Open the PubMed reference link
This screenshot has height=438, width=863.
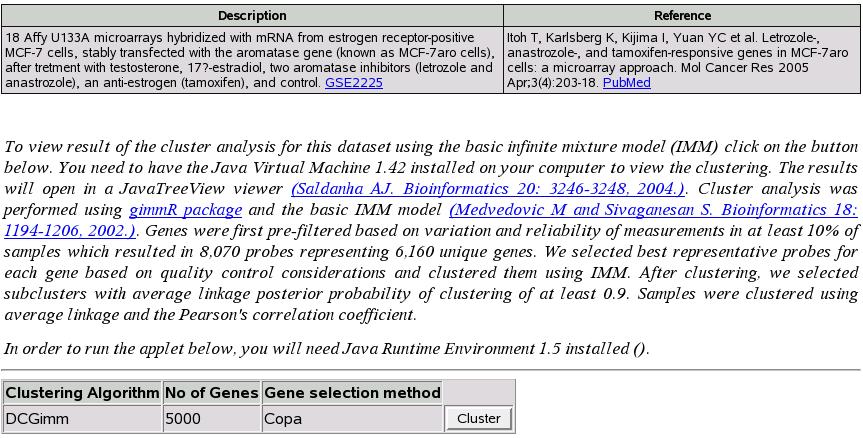tap(626, 83)
